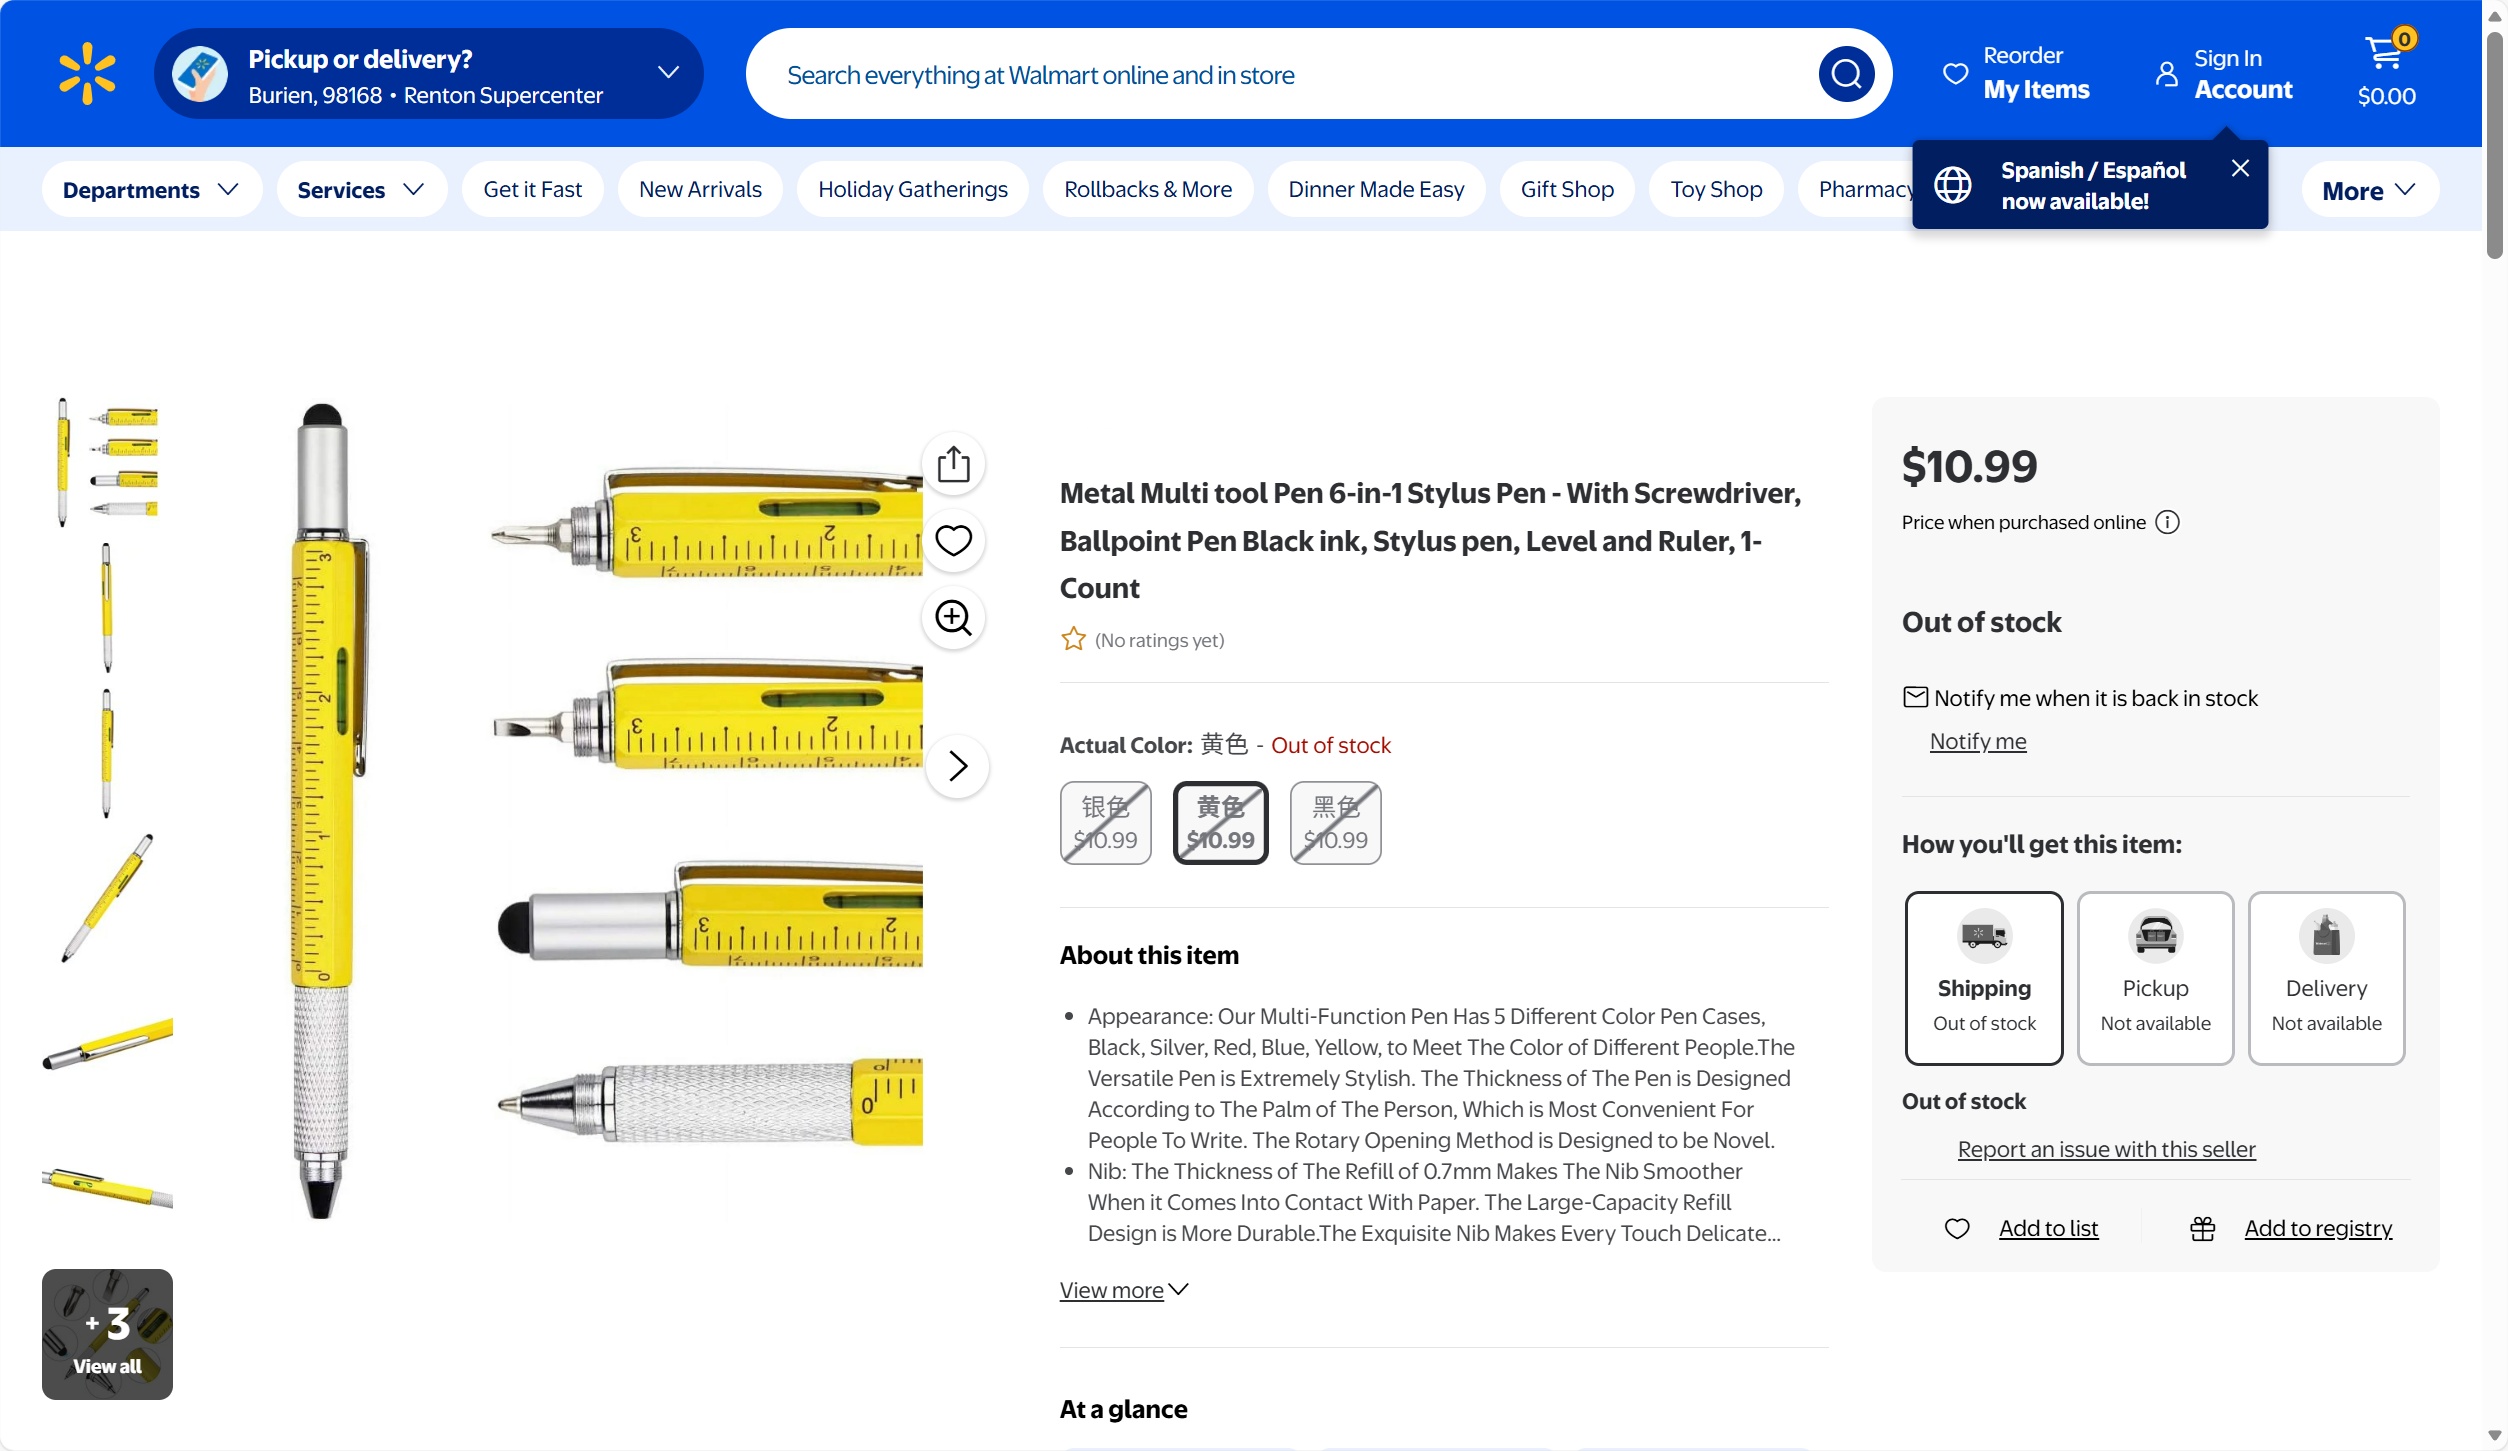The width and height of the screenshot is (2508, 1451).
Task: Go to Toy Shop section
Action: (1716, 190)
